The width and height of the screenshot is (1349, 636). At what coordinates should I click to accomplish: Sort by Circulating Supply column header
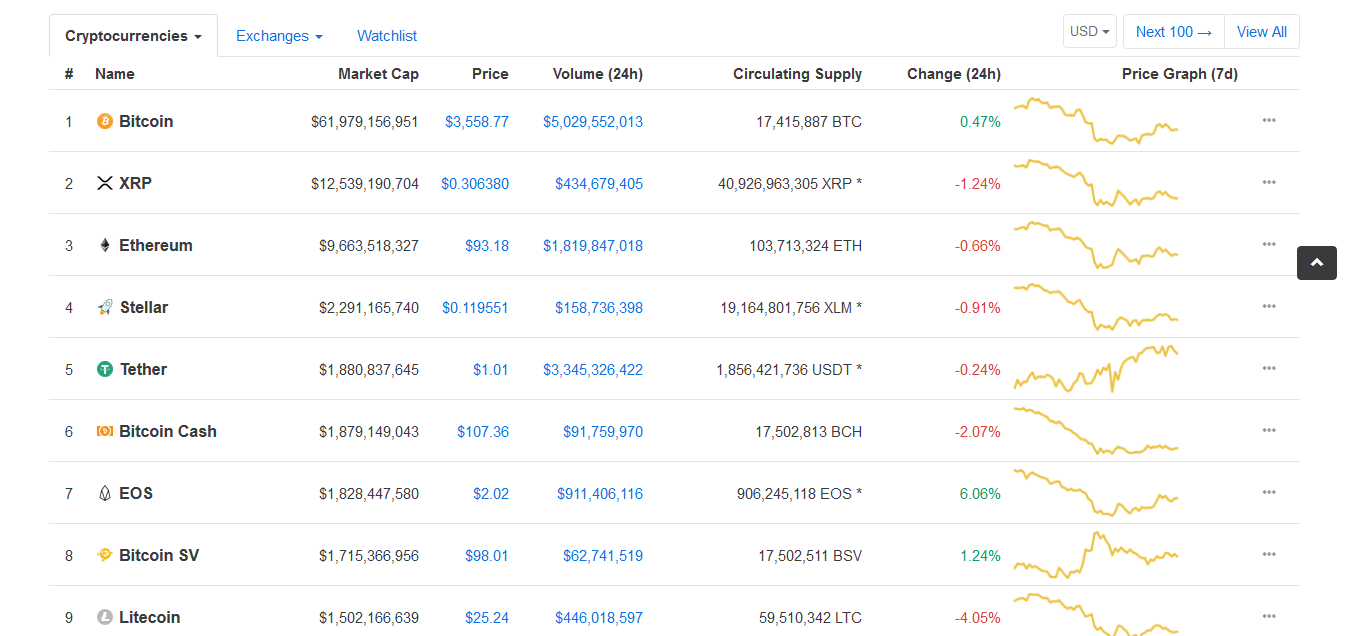(797, 74)
